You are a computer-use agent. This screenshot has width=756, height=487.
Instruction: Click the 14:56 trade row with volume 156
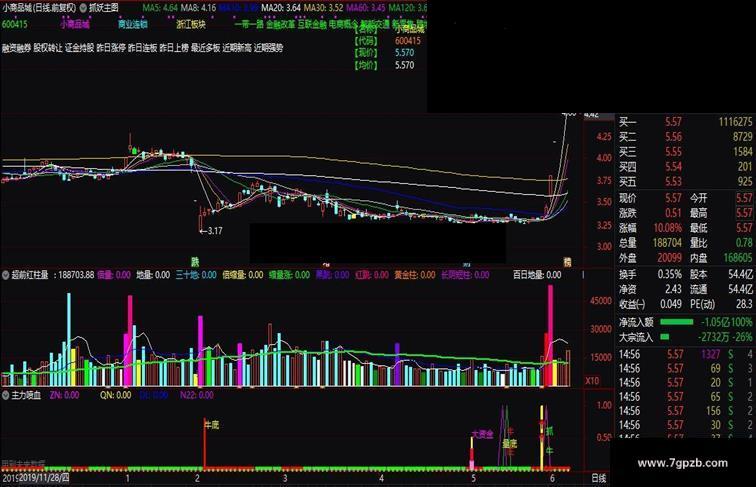(686, 411)
